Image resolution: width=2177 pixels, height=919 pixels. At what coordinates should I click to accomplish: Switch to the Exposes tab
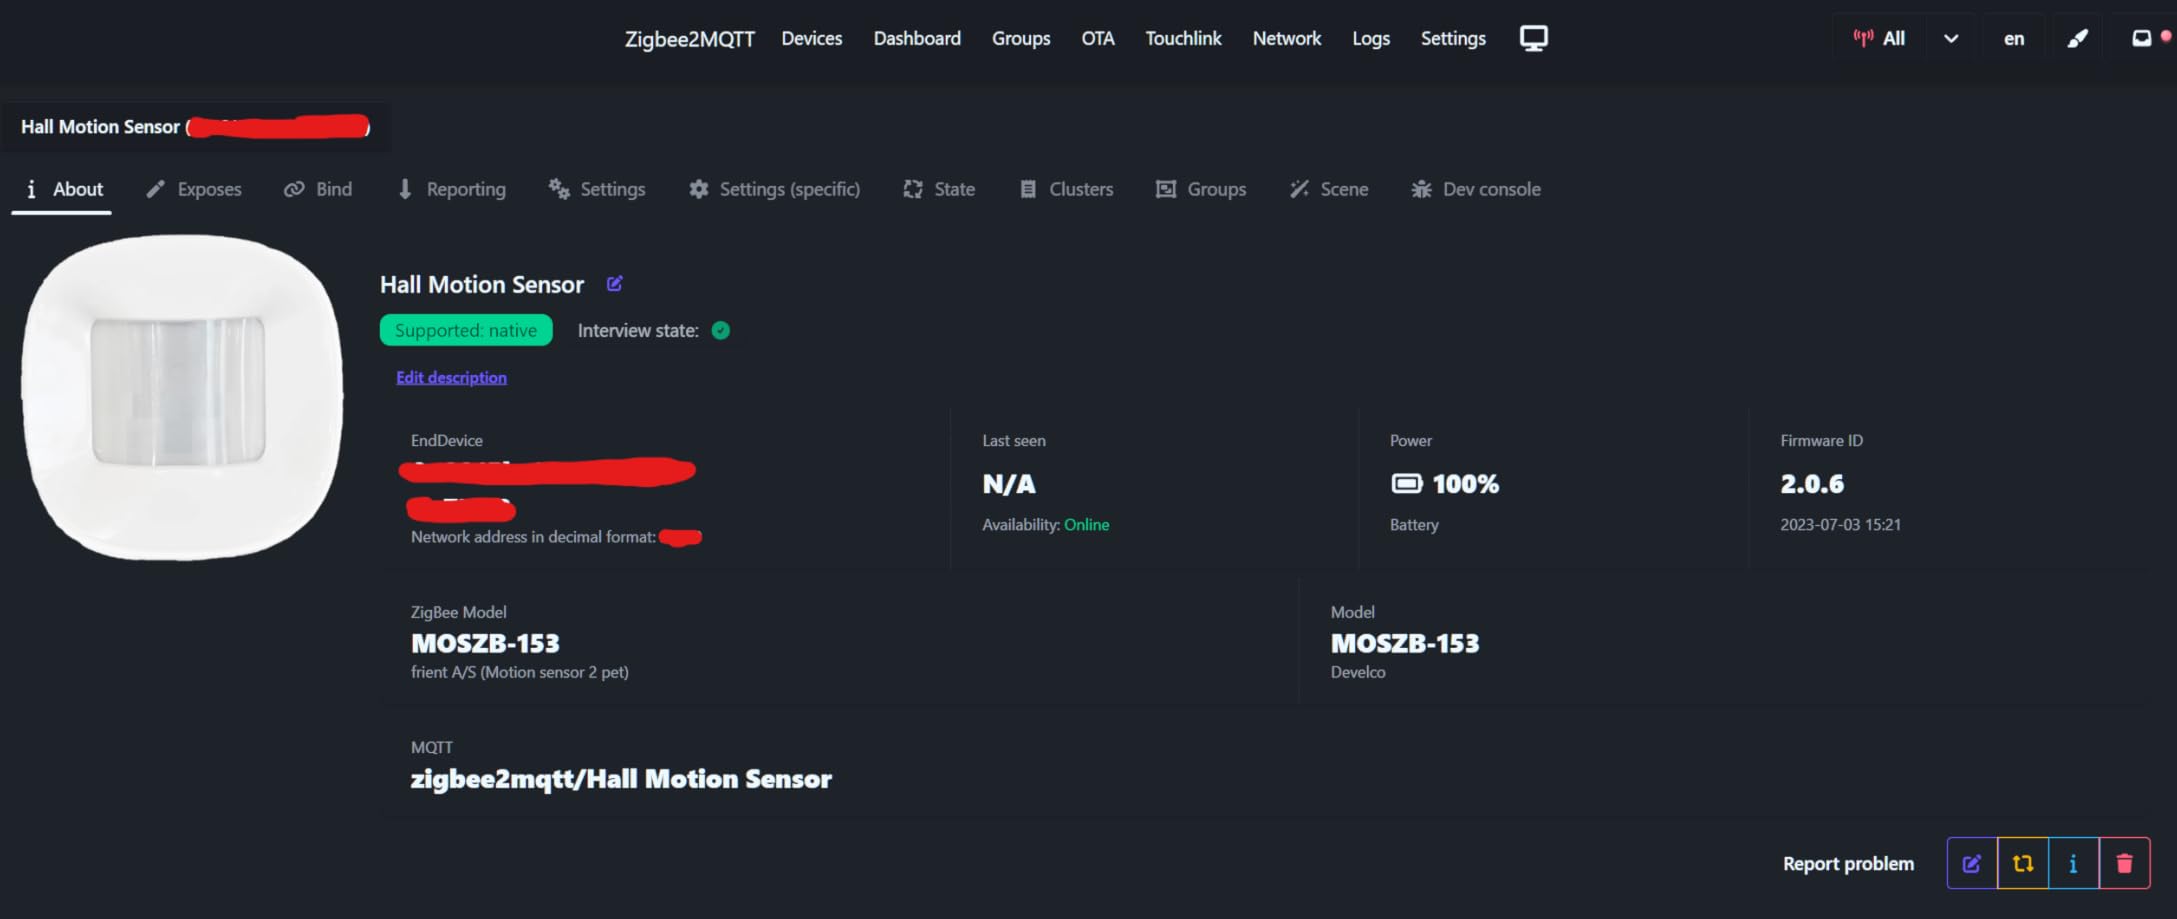tap(194, 189)
